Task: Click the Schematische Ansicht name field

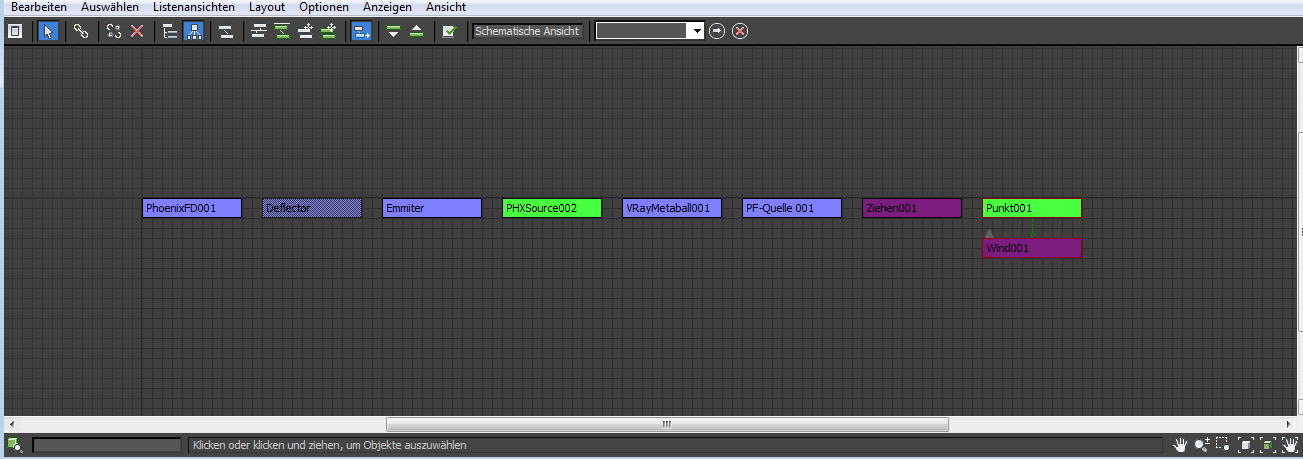Action: pos(528,31)
